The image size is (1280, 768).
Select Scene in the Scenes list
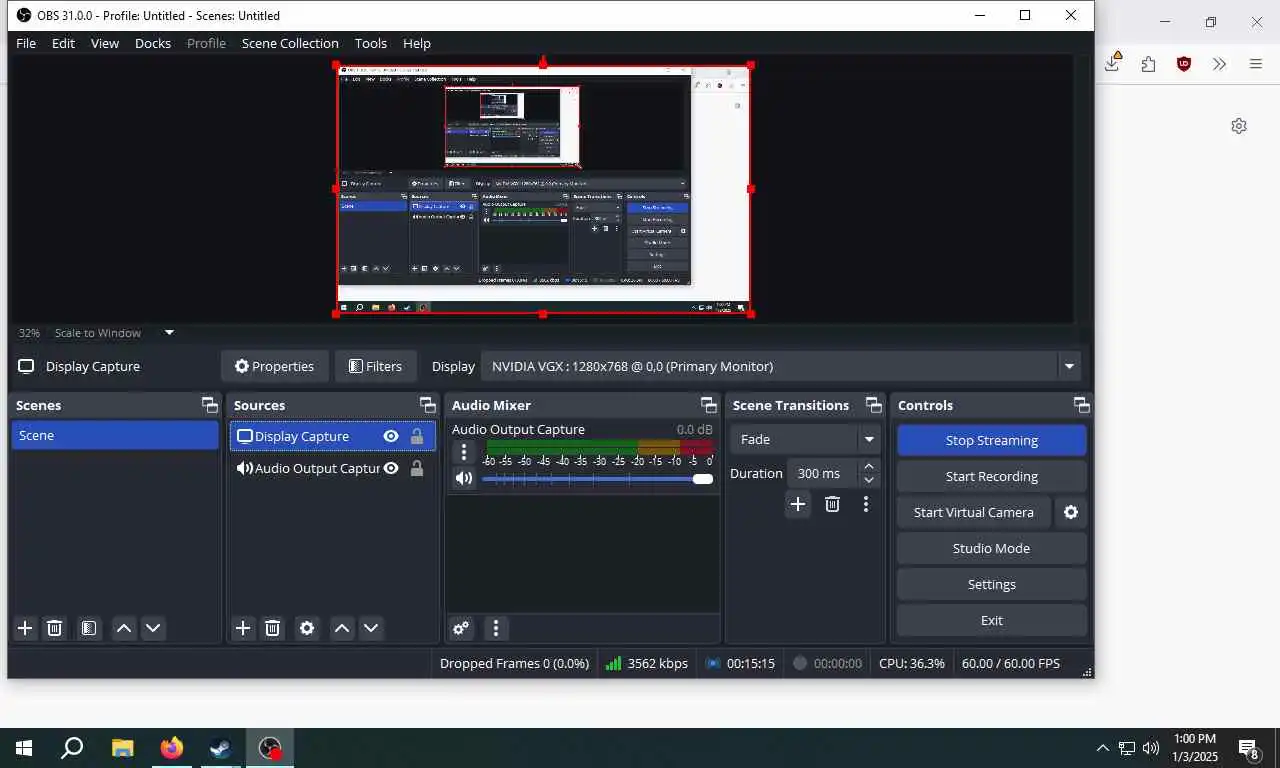pyautogui.click(x=115, y=435)
